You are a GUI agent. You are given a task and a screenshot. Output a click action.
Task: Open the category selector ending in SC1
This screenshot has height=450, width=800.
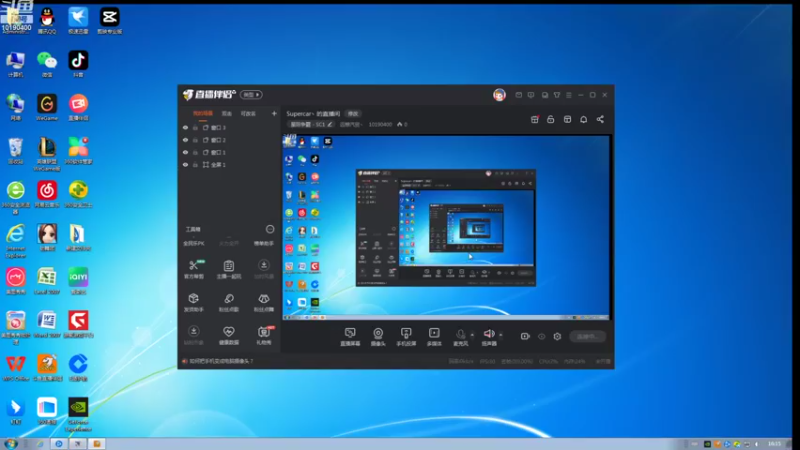click(x=311, y=124)
